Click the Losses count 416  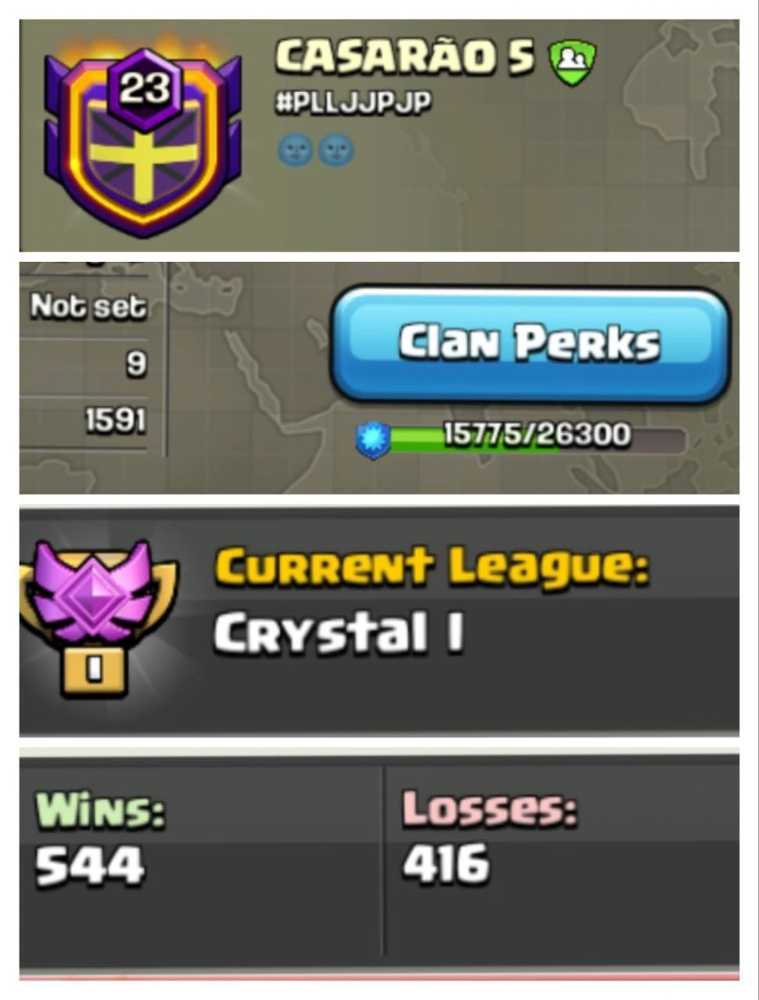[446, 864]
